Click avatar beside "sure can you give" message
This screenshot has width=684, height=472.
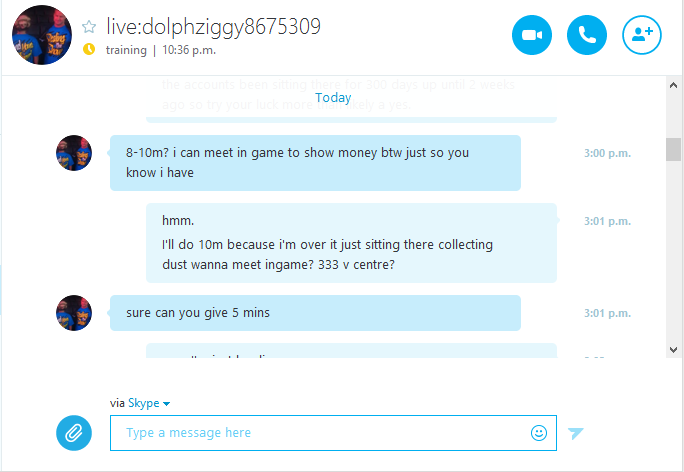(74, 313)
